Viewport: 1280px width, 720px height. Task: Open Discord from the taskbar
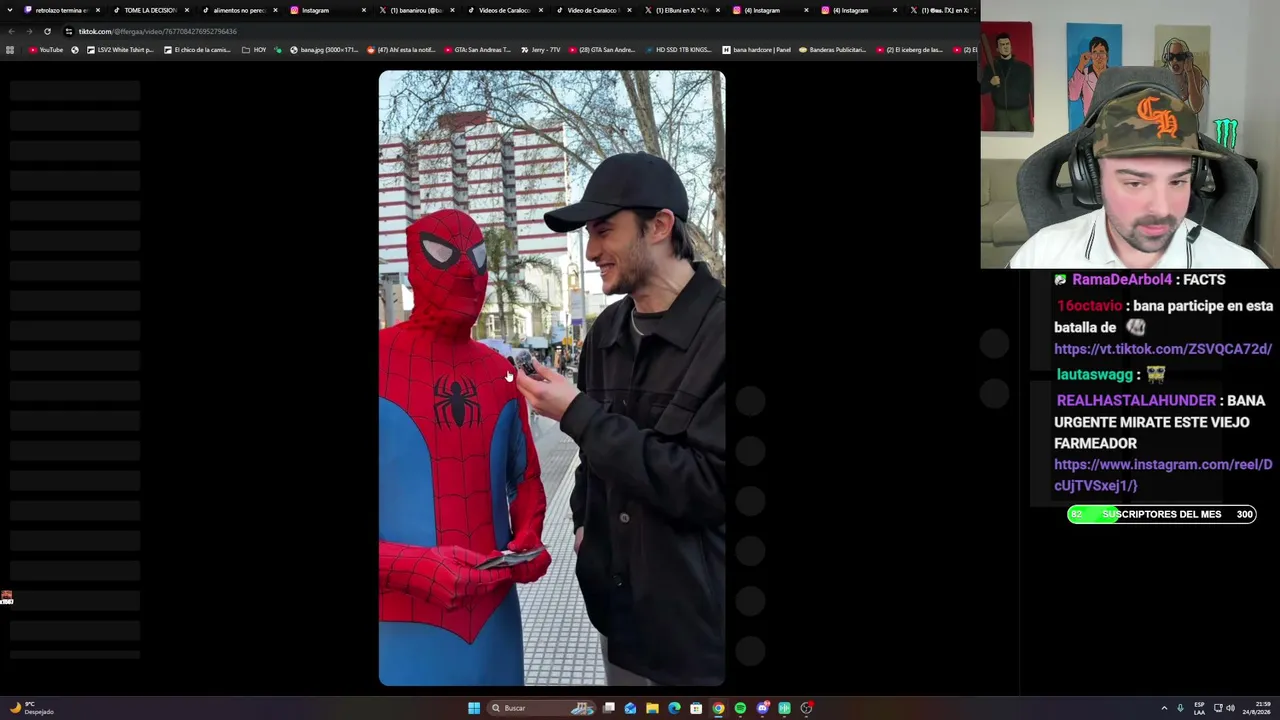tap(763, 708)
